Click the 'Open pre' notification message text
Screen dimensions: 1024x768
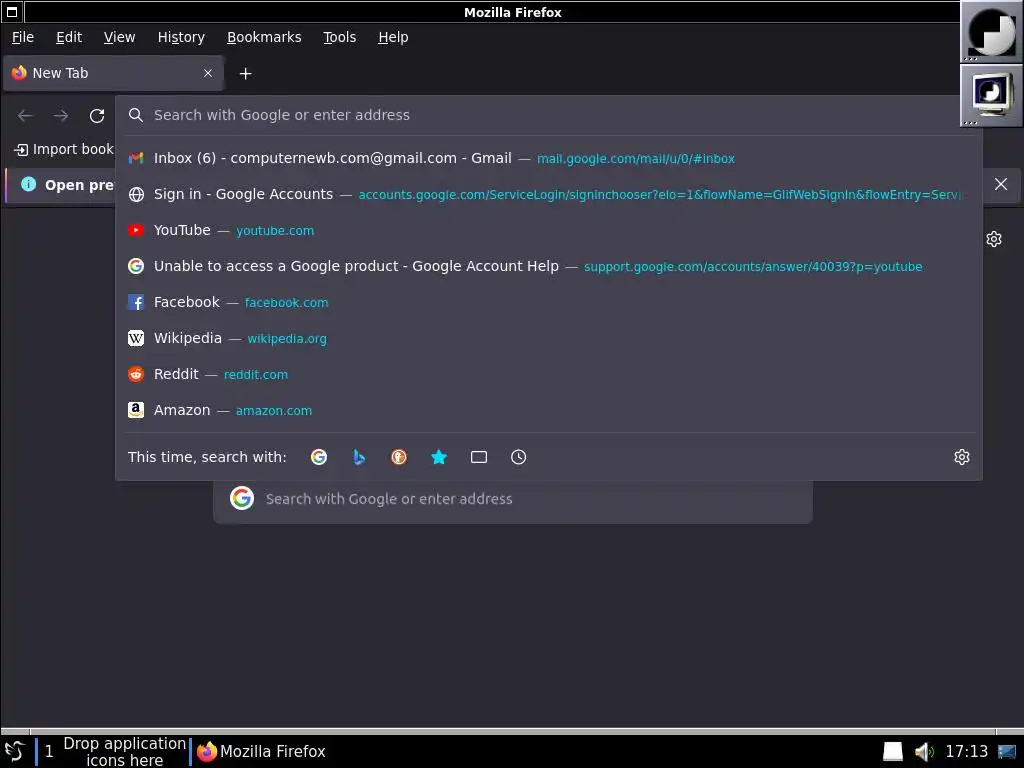pyautogui.click(x=79, y=185)
